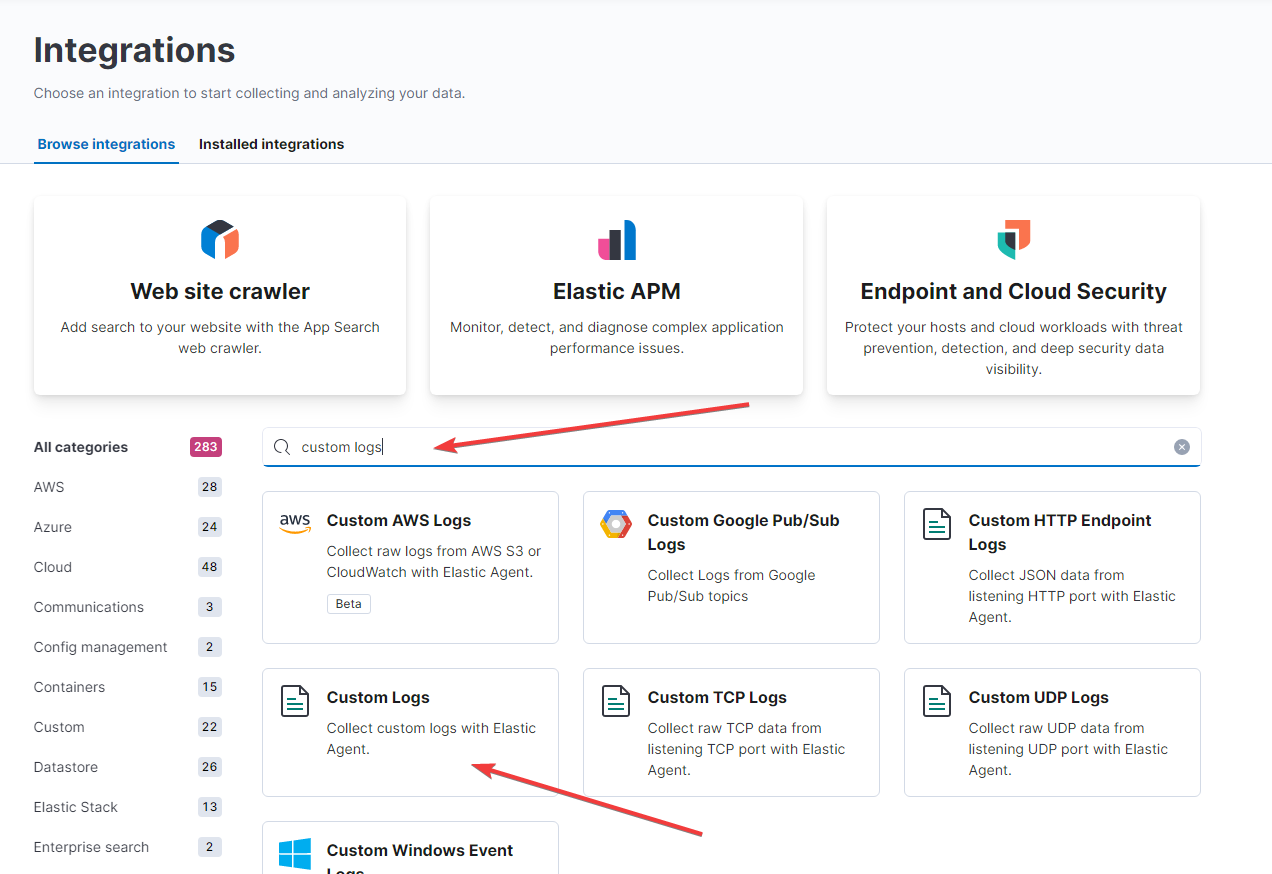Screen dimensions: 1272x874
Task: Click the Endpoint and Cloud Security logo
Action: pos(1012,239)
